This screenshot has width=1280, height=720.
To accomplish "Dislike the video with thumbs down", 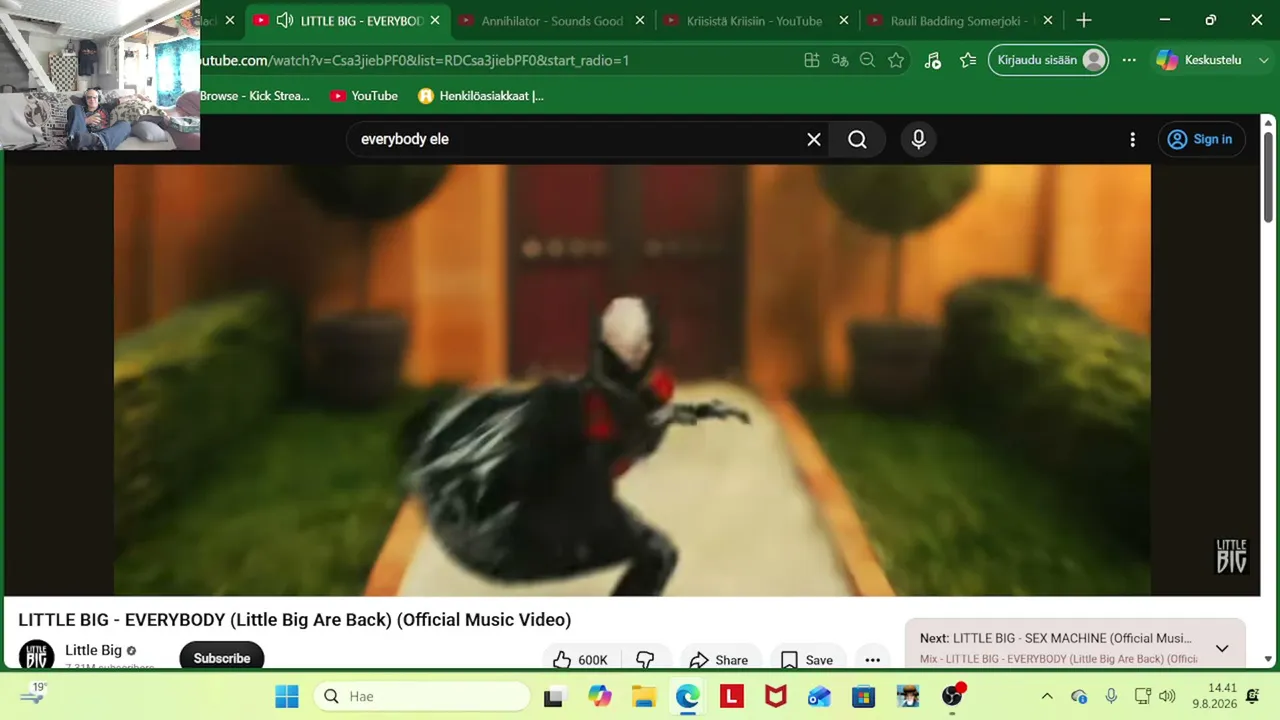I will pyautogui.click(x=646, y=660).
